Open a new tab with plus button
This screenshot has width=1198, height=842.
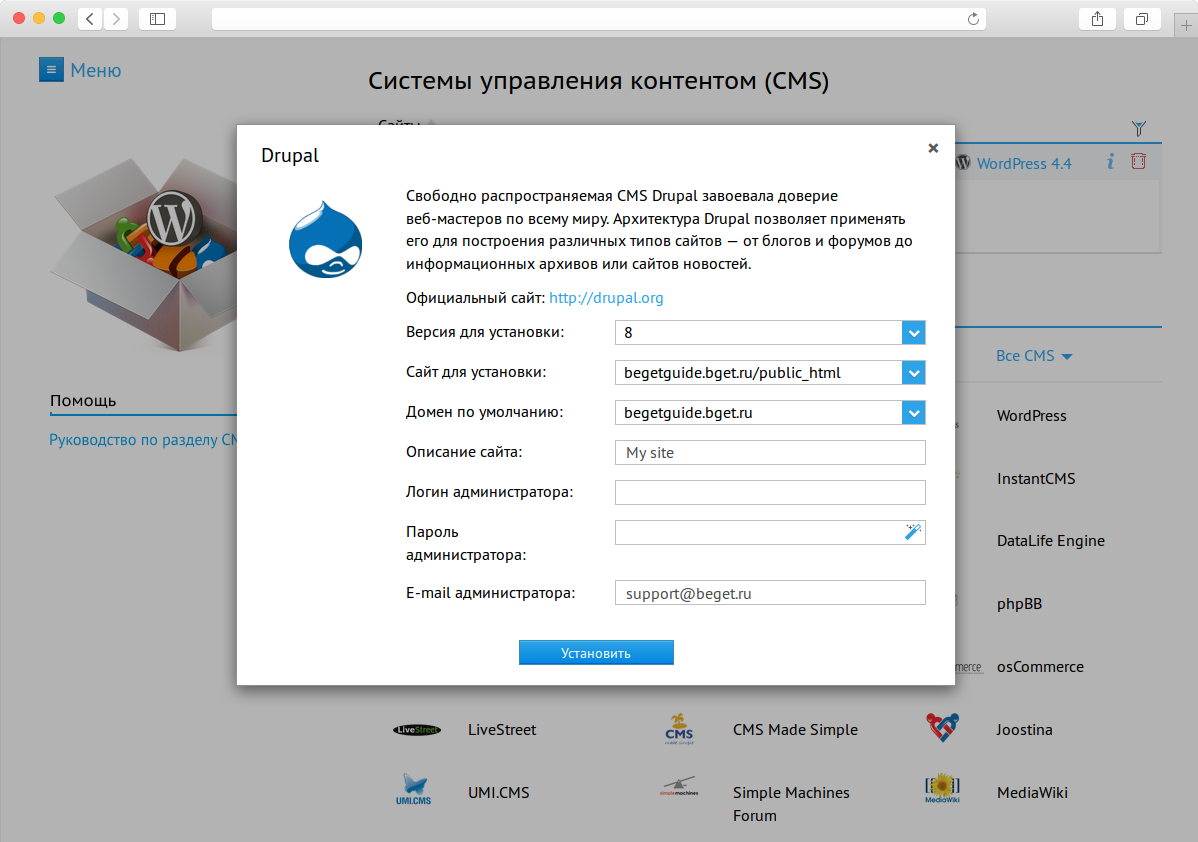pyautogui.click(x=1186, y=25)
